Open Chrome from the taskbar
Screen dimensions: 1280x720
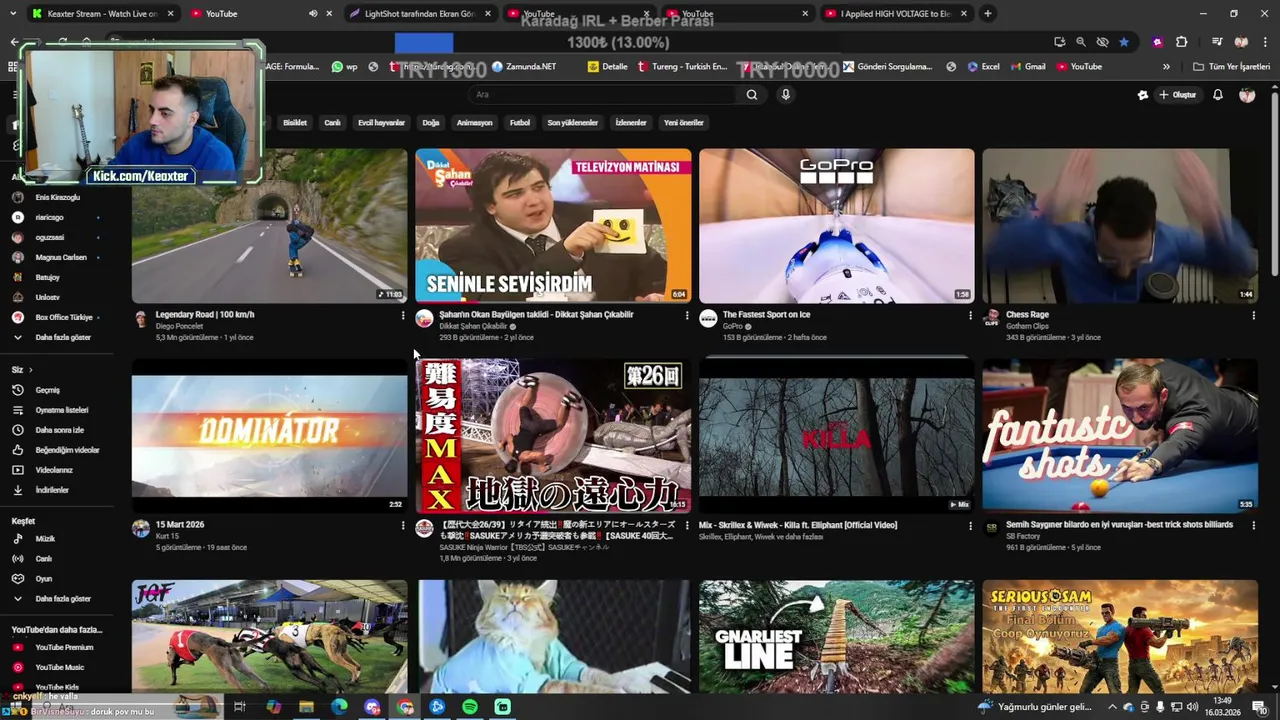tap(405, 707)
